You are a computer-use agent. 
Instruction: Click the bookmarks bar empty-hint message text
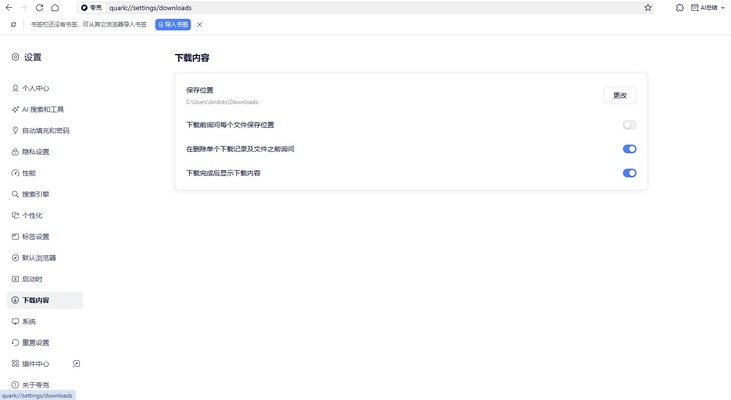(89, 24)
